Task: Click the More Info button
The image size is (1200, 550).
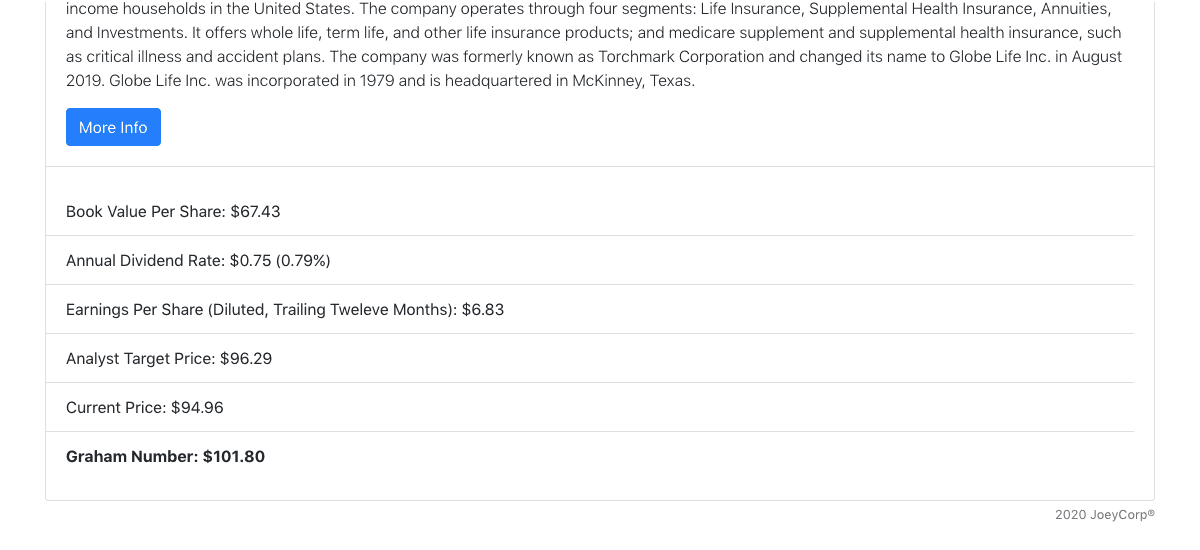Action: [113, 127]
